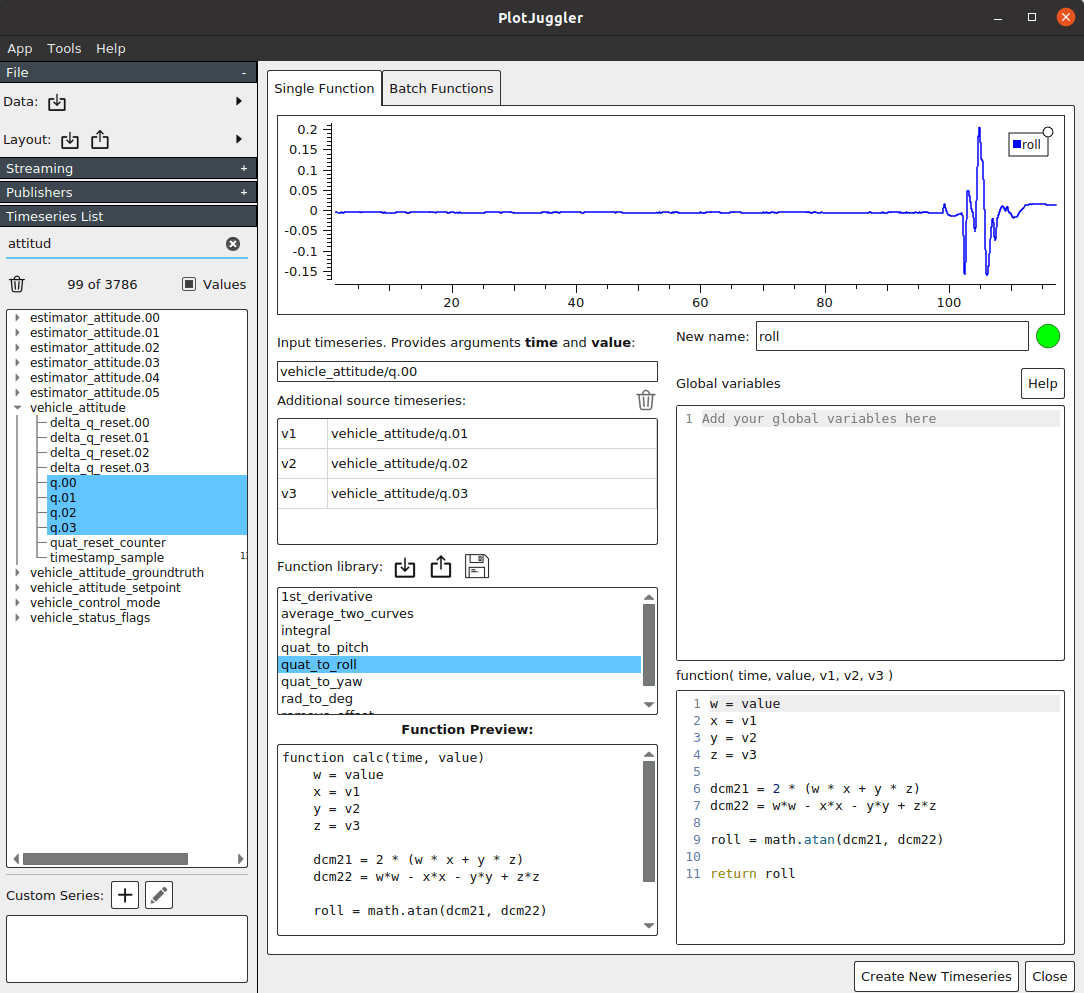Import functions via the Function library download icon
This screenshot has height=993, width=1084.
coord(405,567)
